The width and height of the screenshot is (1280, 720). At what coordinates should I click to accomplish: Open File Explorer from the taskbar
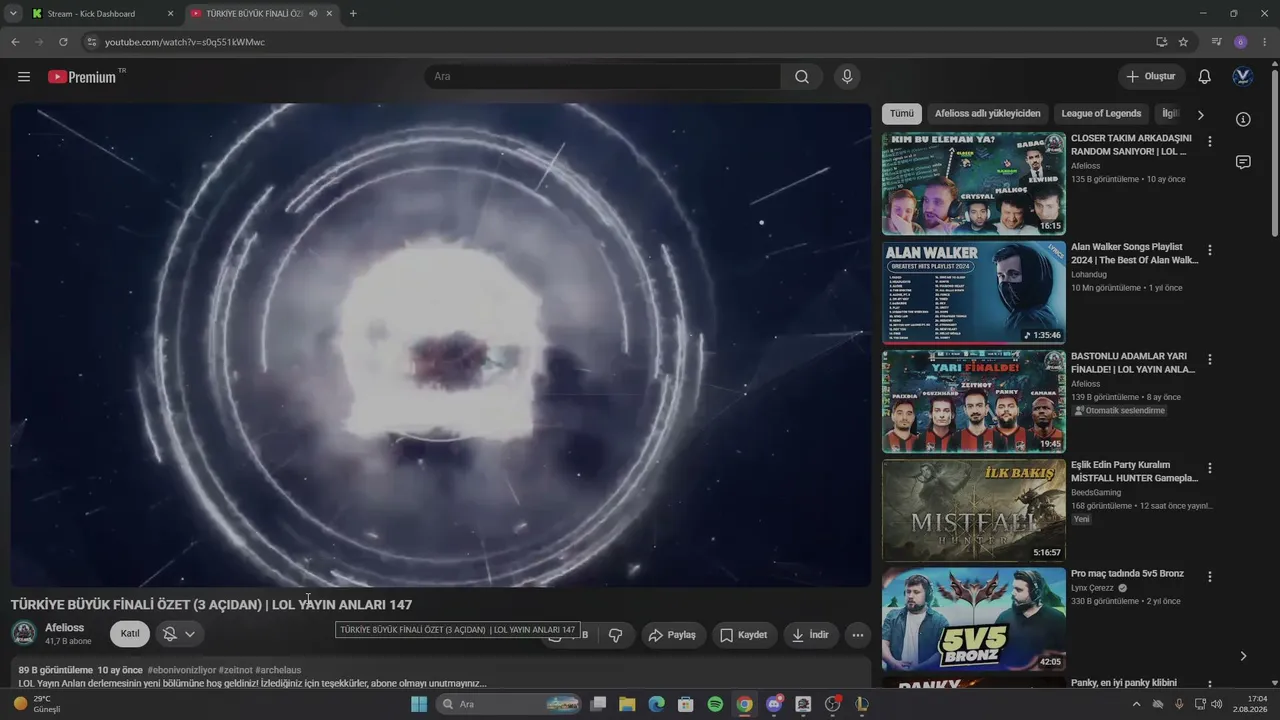click(627, 704)
